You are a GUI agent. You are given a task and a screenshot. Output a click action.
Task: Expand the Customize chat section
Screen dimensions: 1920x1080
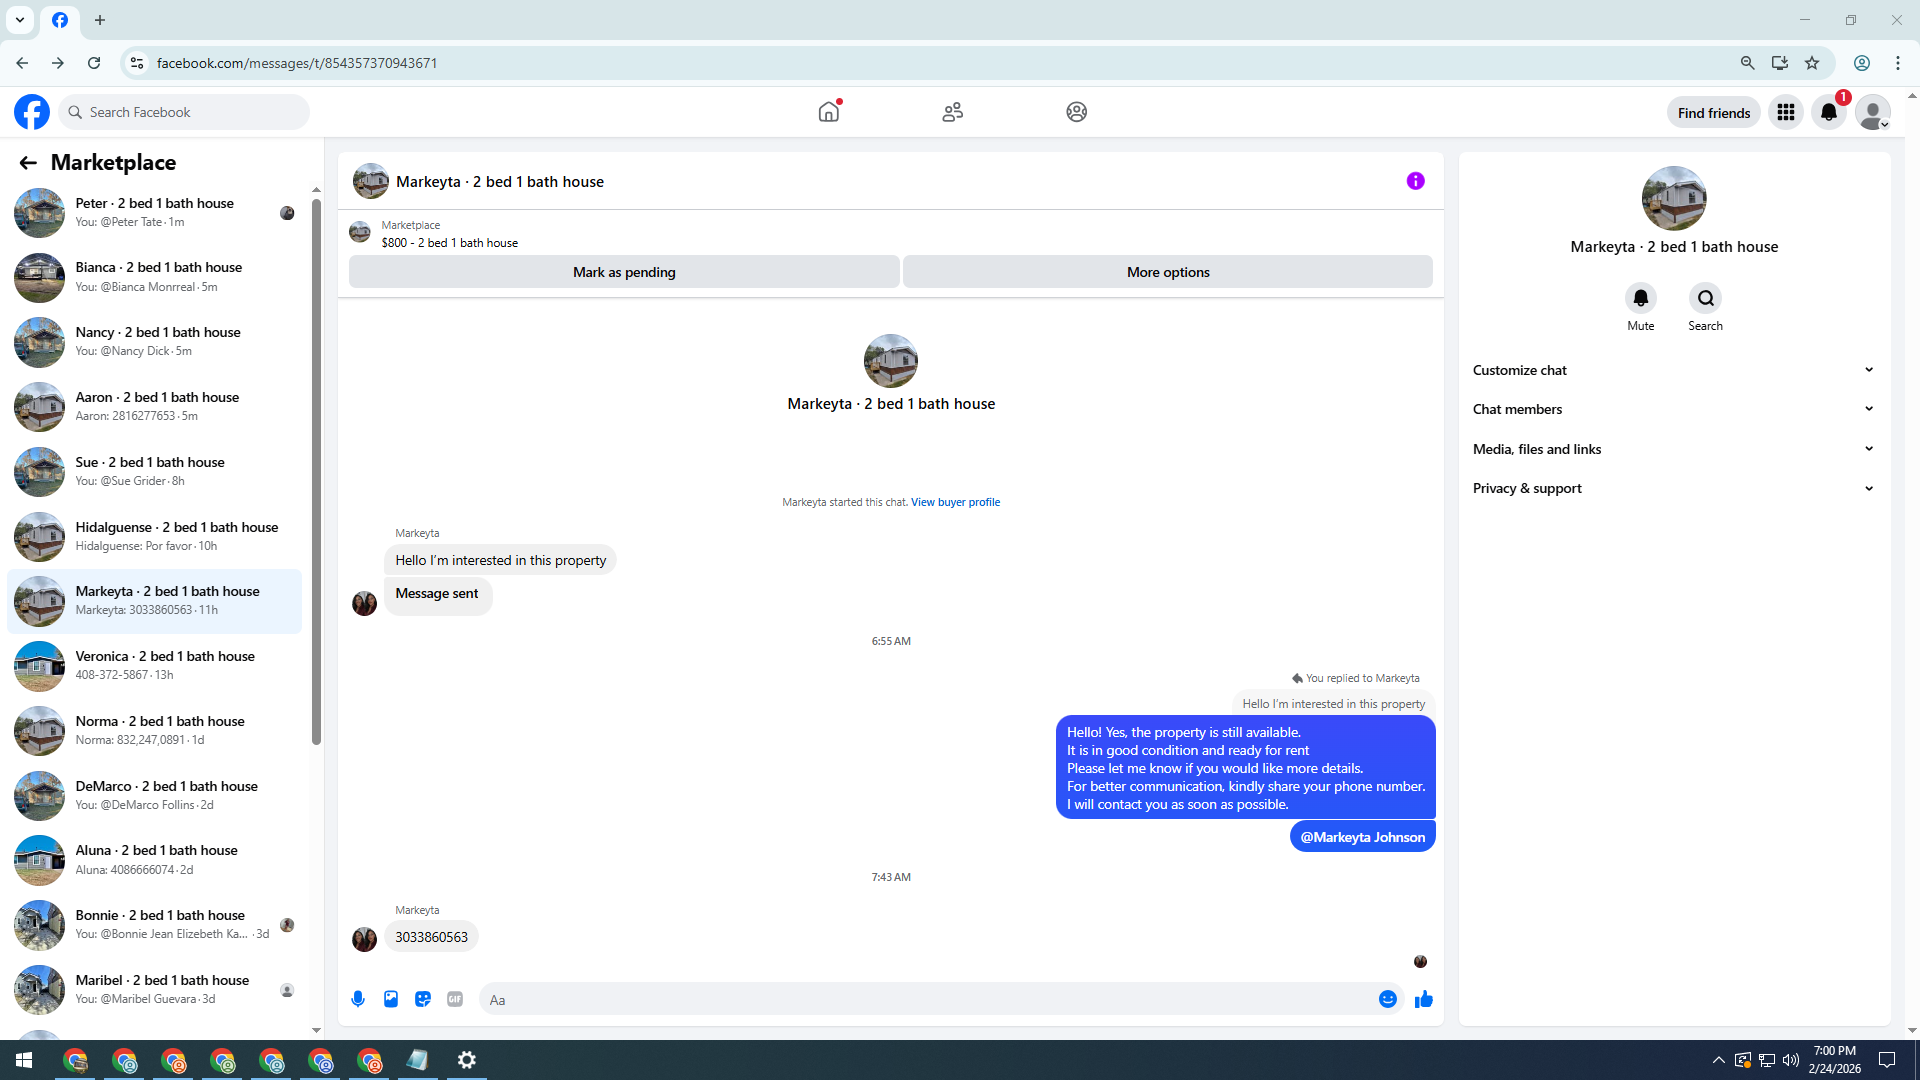coord(1673,370)
